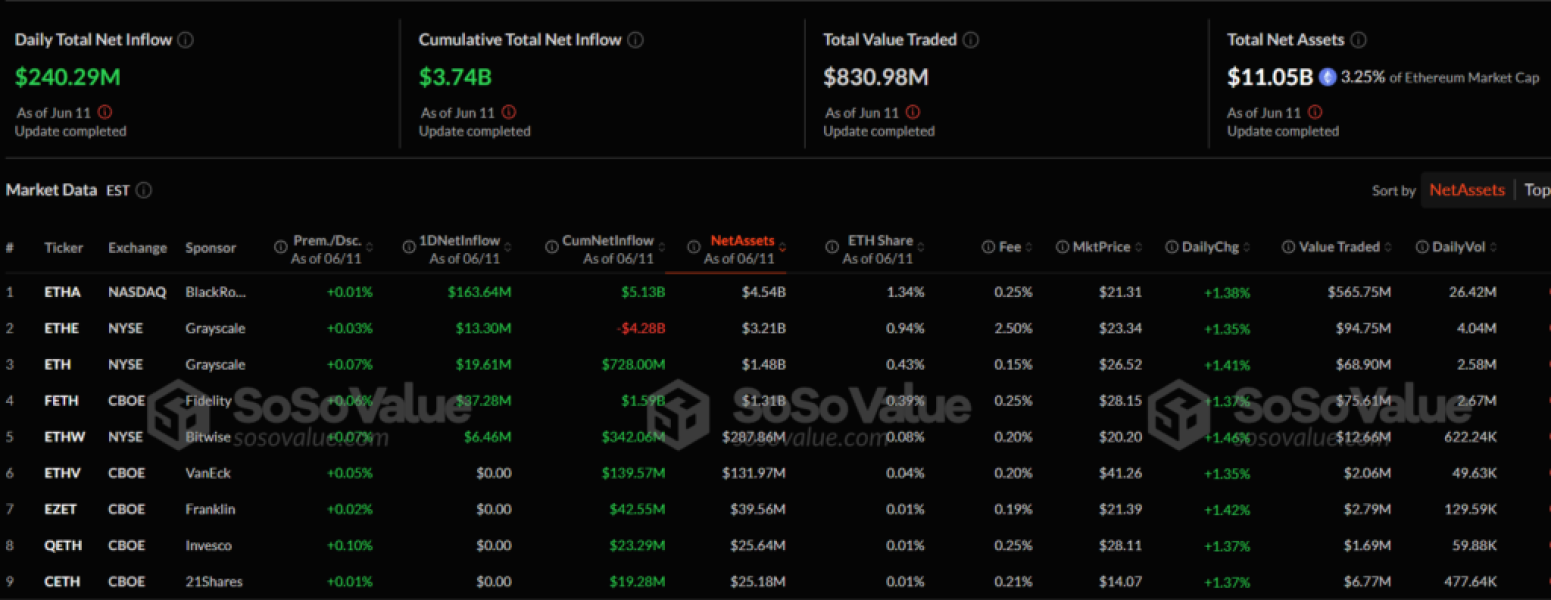Click the Value Traded column header
The image size is (1551, 600).
click(1339, 247)
